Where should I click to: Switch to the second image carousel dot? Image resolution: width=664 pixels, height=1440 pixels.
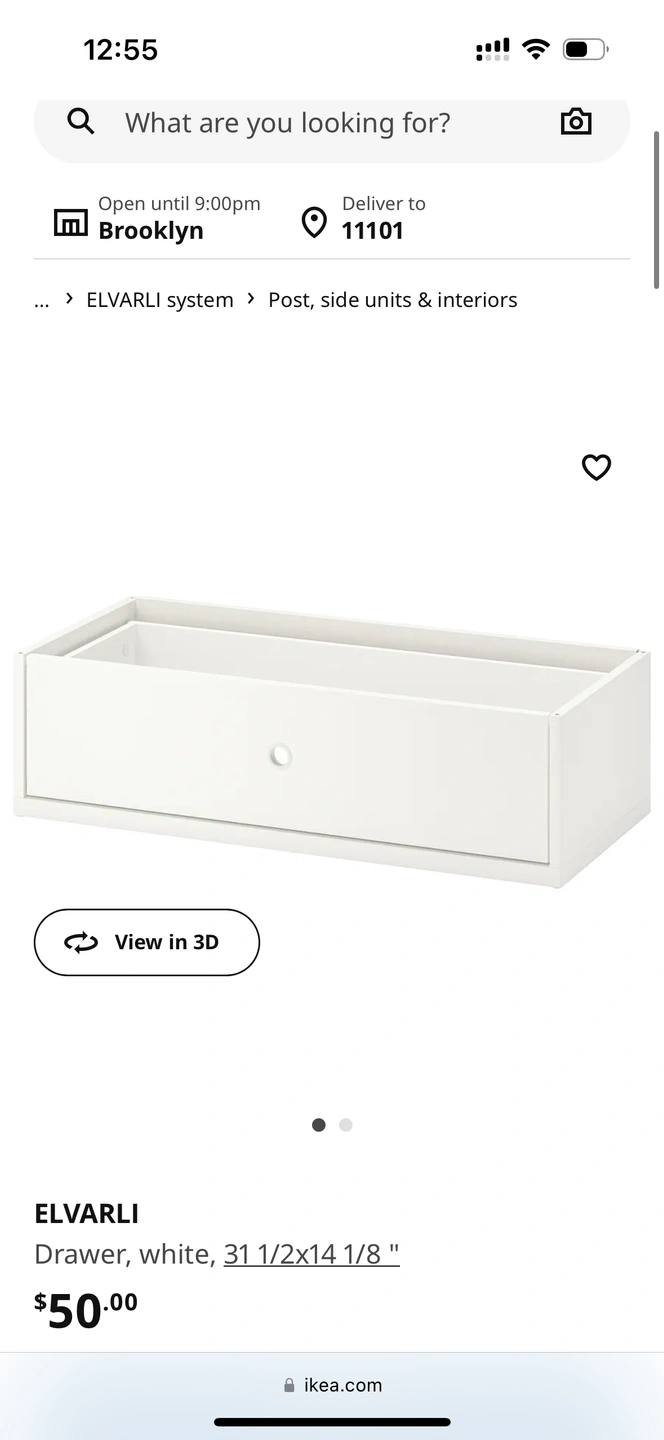point(346,1125)
